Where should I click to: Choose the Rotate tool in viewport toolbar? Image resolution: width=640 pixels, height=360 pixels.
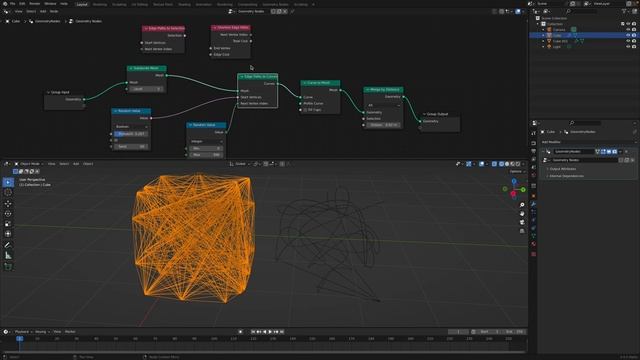pos(8,213)
